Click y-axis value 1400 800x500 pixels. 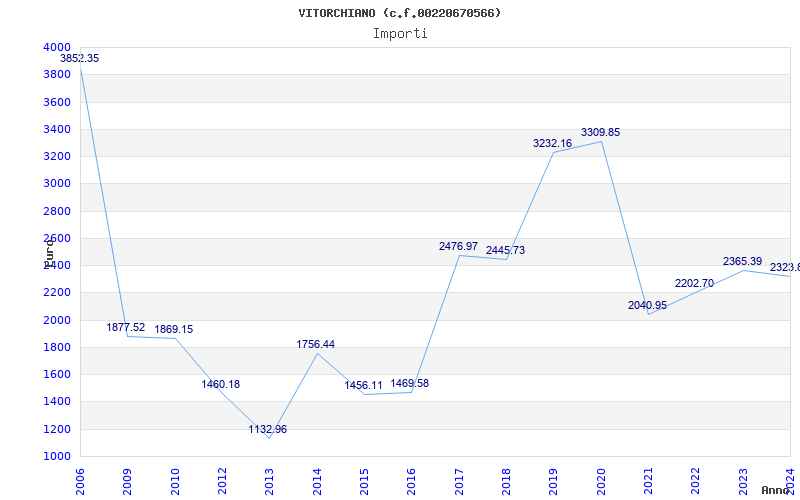pyautogui.click(x=57, y=402)
